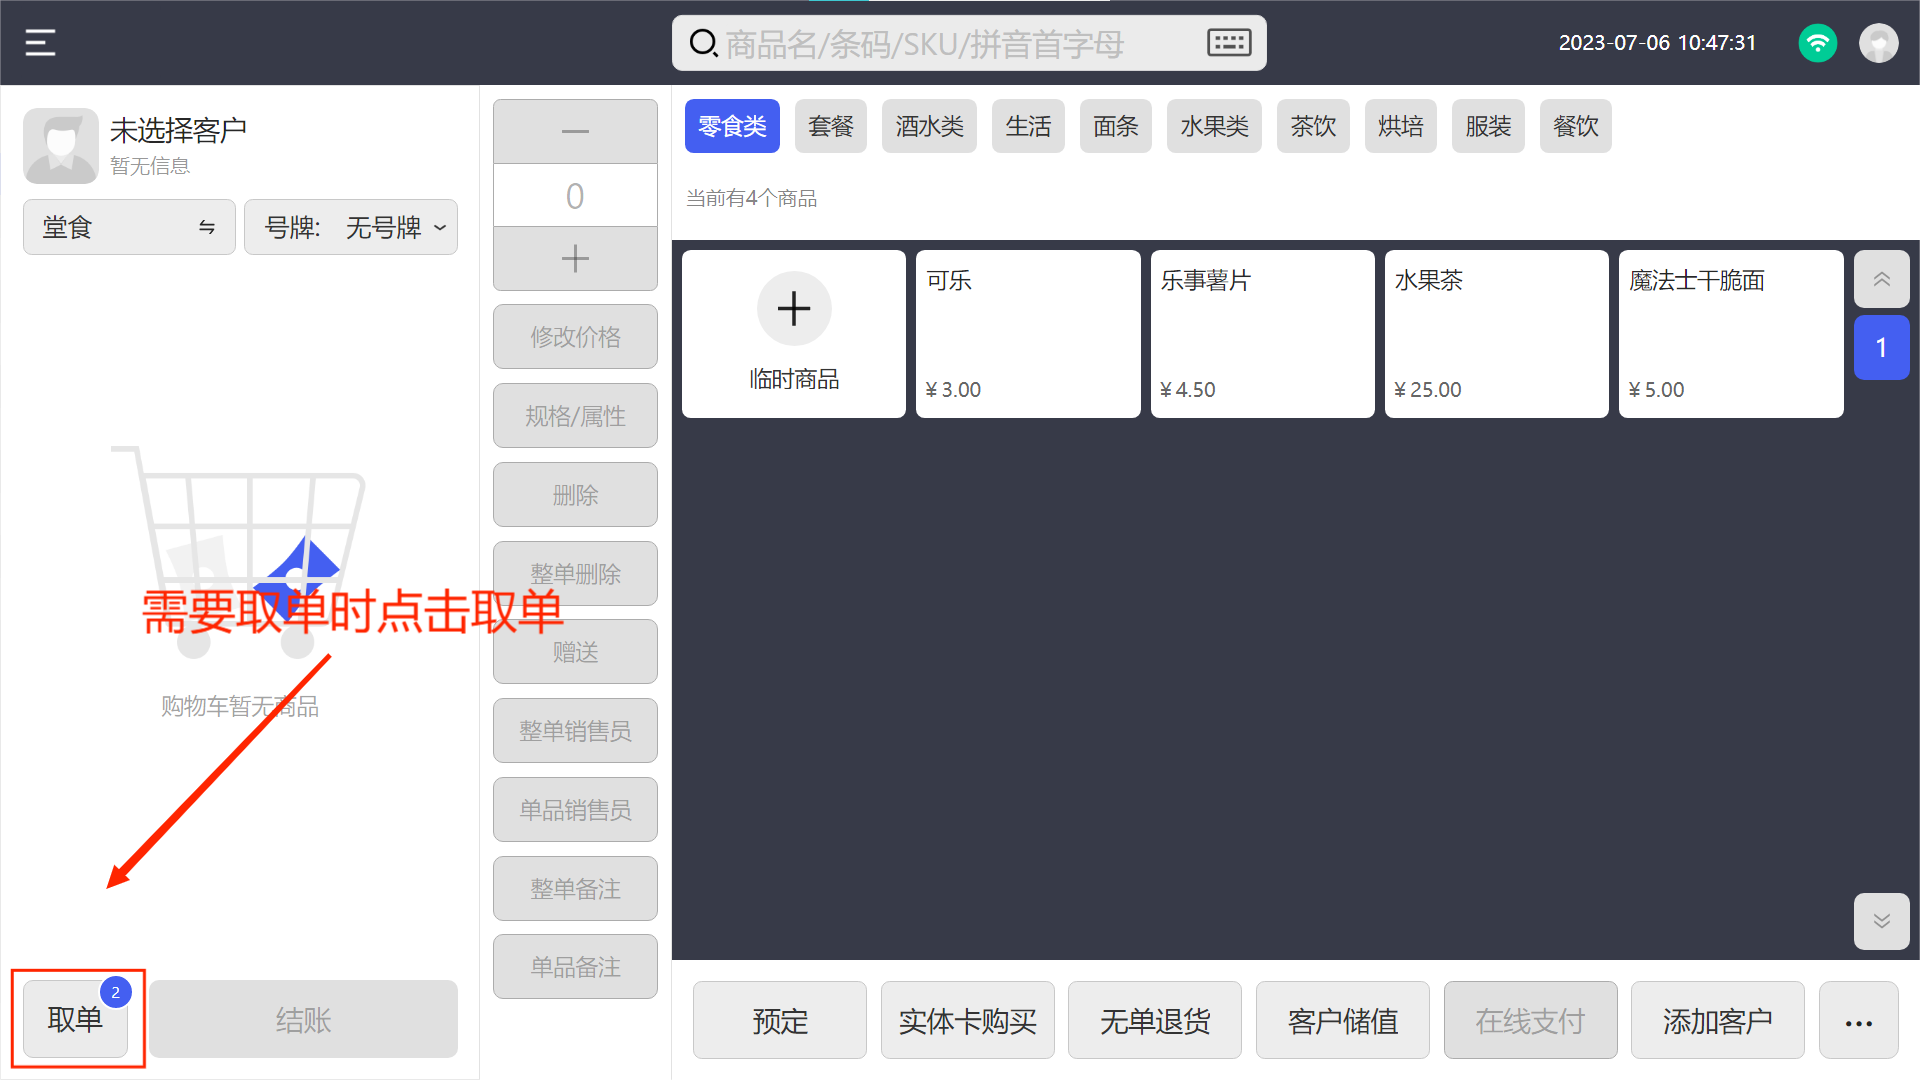Expand the 号牌 无号牌 dropdown

click(x=351, y=228)
